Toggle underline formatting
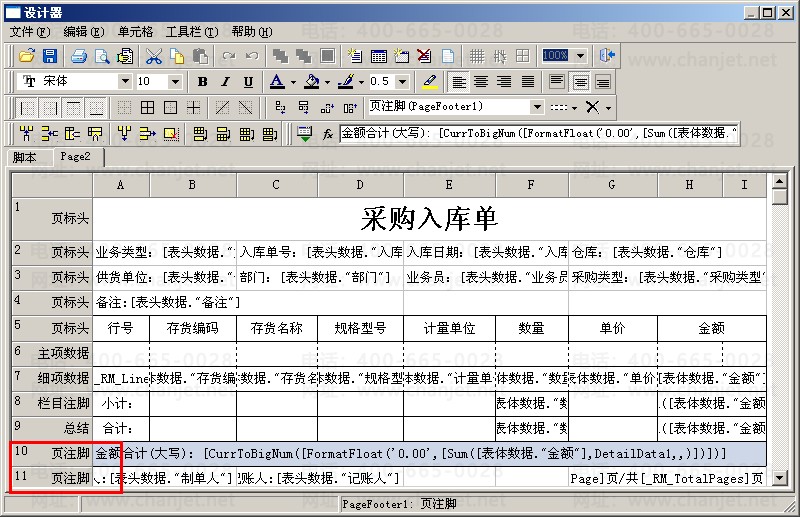 [248, 81]
